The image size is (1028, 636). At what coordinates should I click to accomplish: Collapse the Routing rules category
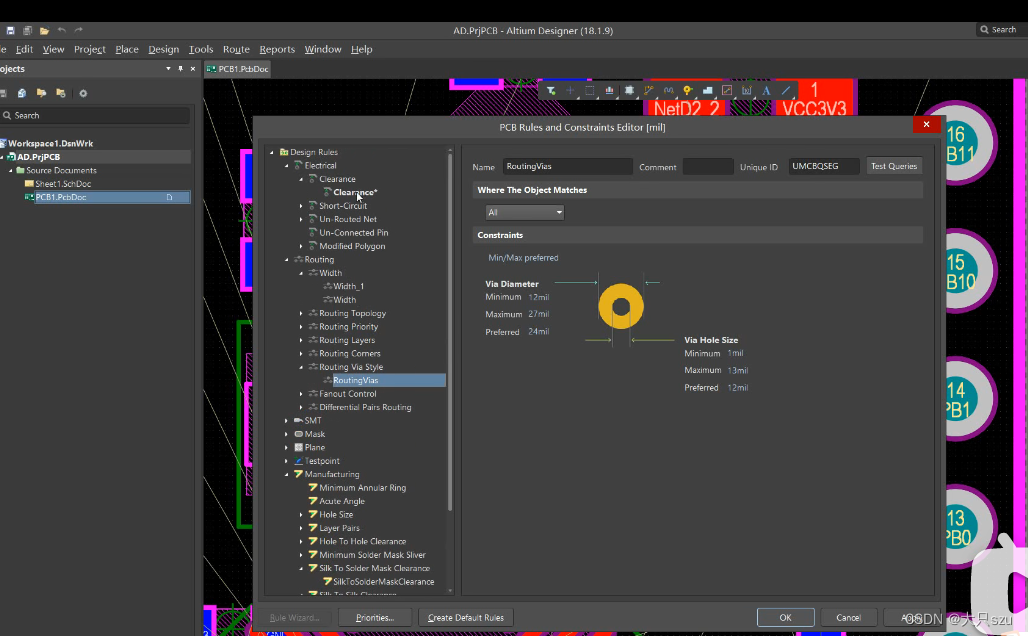click(x=287, y=260)
